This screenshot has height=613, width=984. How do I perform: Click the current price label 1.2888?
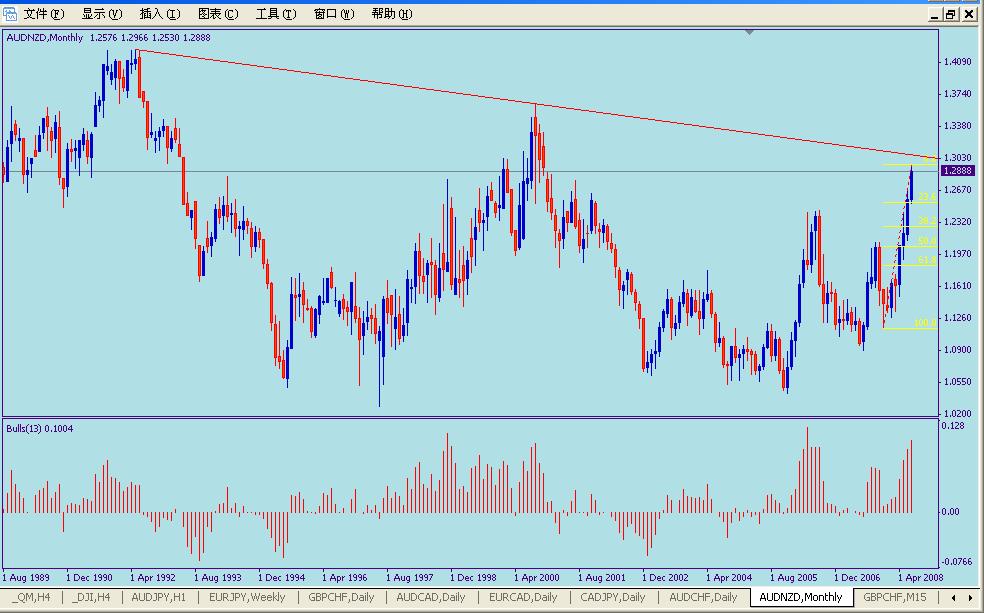point(958,171)
